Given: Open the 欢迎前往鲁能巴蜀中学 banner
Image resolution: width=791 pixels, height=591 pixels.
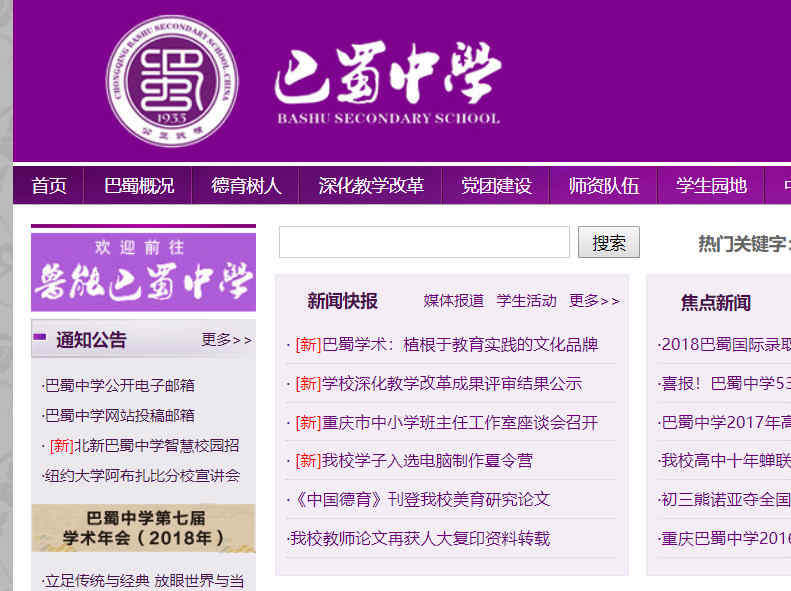Looking at the screenshot, I should click(143, 271).
